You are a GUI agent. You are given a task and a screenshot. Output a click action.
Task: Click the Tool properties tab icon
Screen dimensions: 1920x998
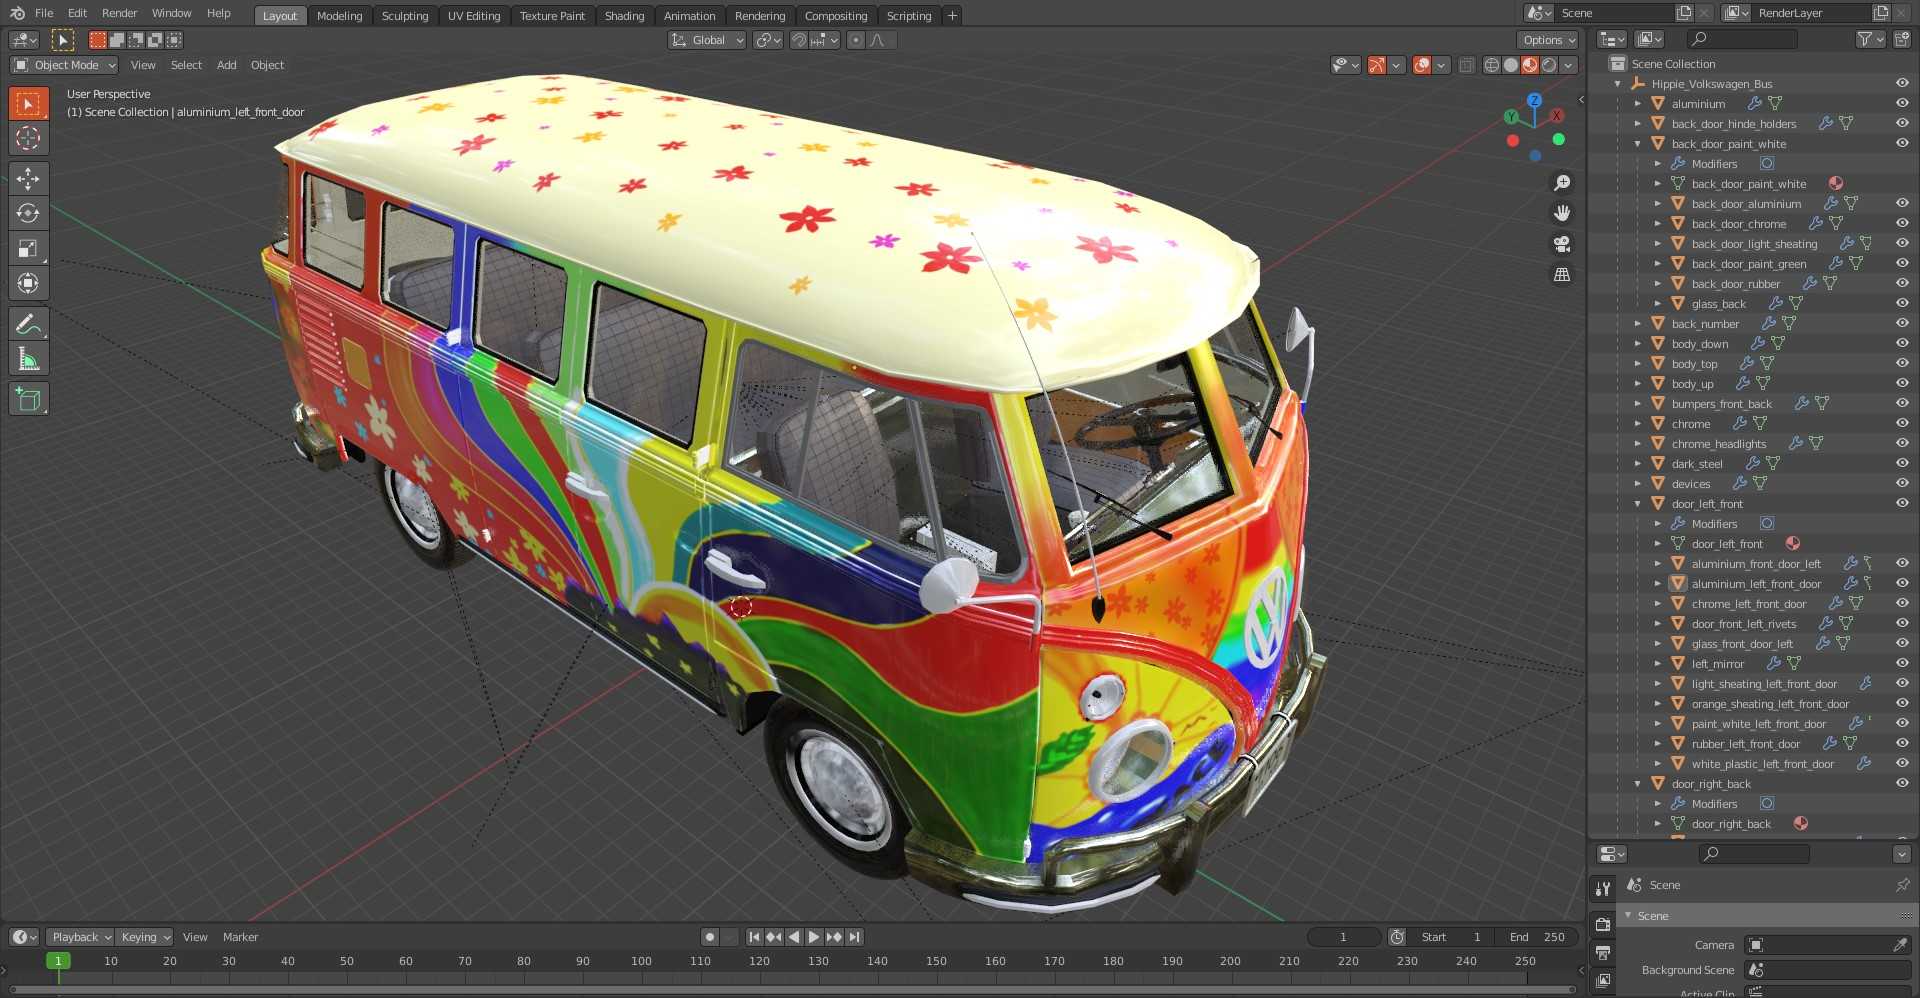click(x=1603, y=888)
